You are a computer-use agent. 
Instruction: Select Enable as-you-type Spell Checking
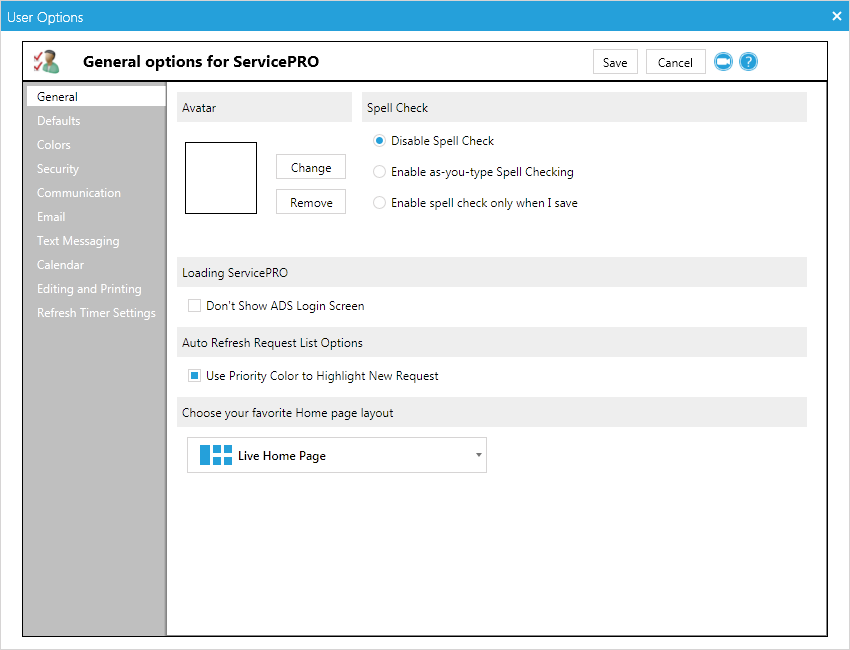click(x=379, y=172)
